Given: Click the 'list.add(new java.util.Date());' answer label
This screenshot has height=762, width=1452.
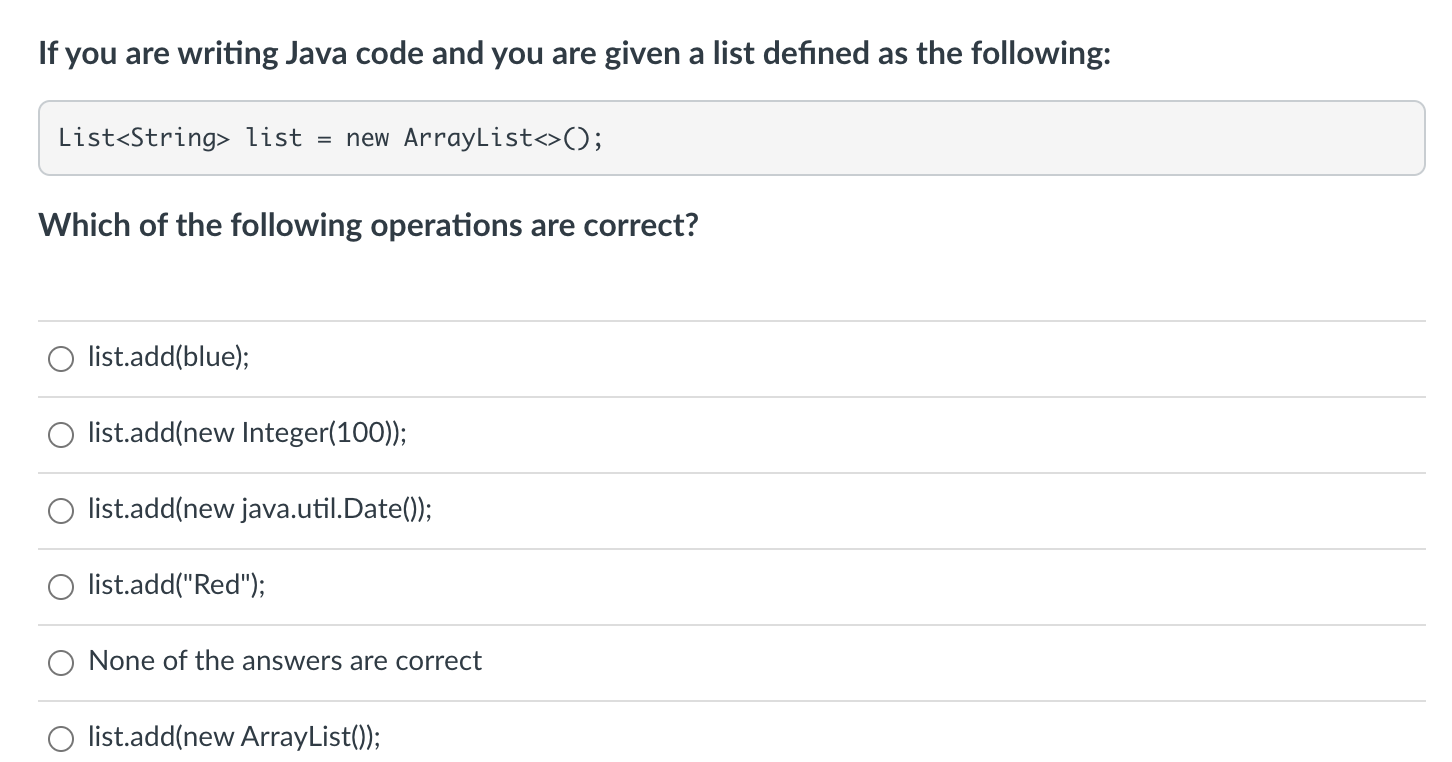Looking at the screenshot, I should pyautogui.click(x=260, y=509).
